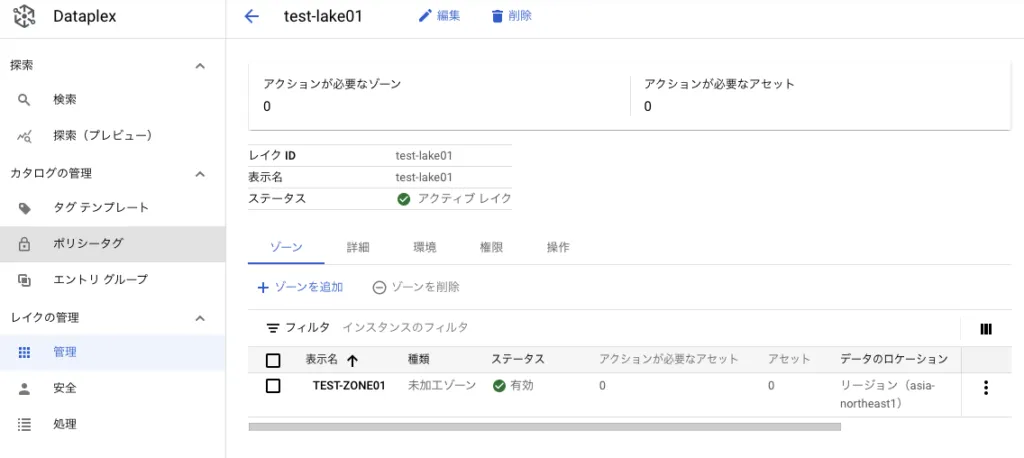Screen dimensions: 1024x458
Task: Click the person icon beside 安全
Action: [24, 389]
